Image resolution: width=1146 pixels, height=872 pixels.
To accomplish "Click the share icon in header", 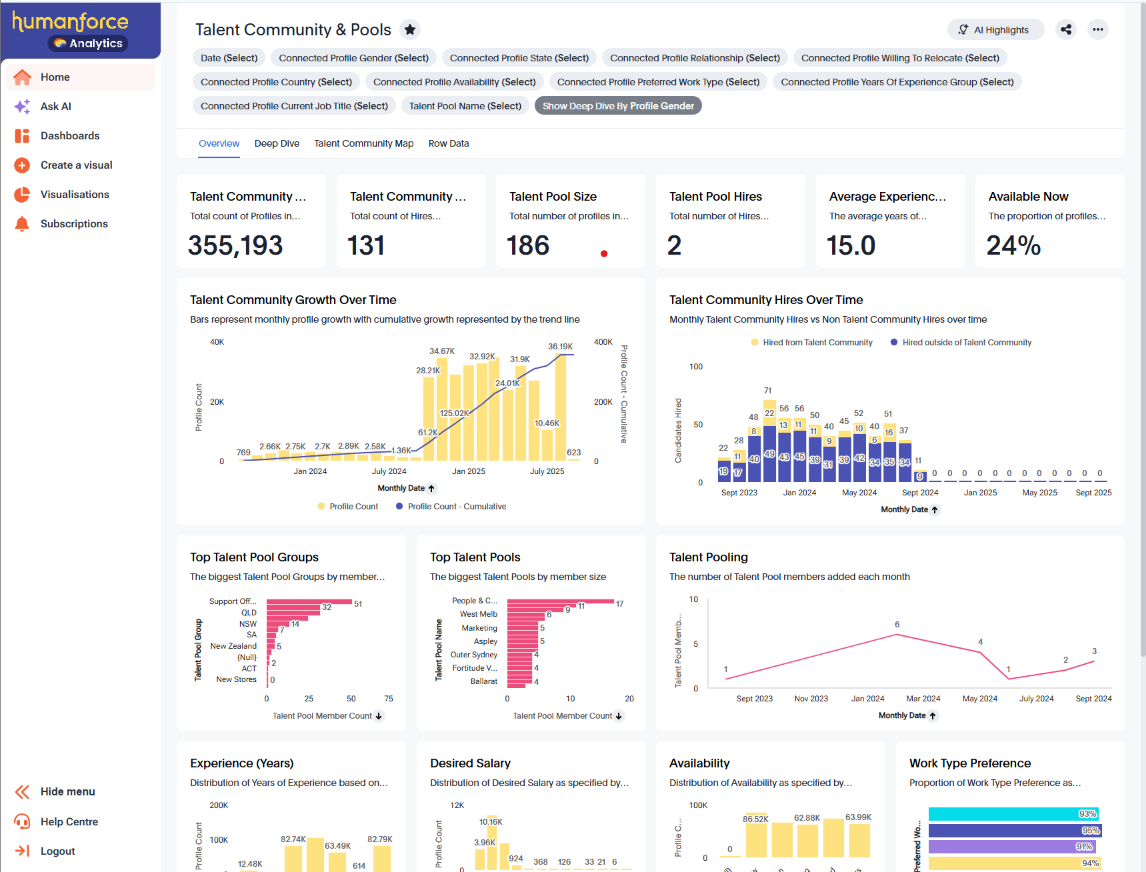I will click(x=1066, y=30).
